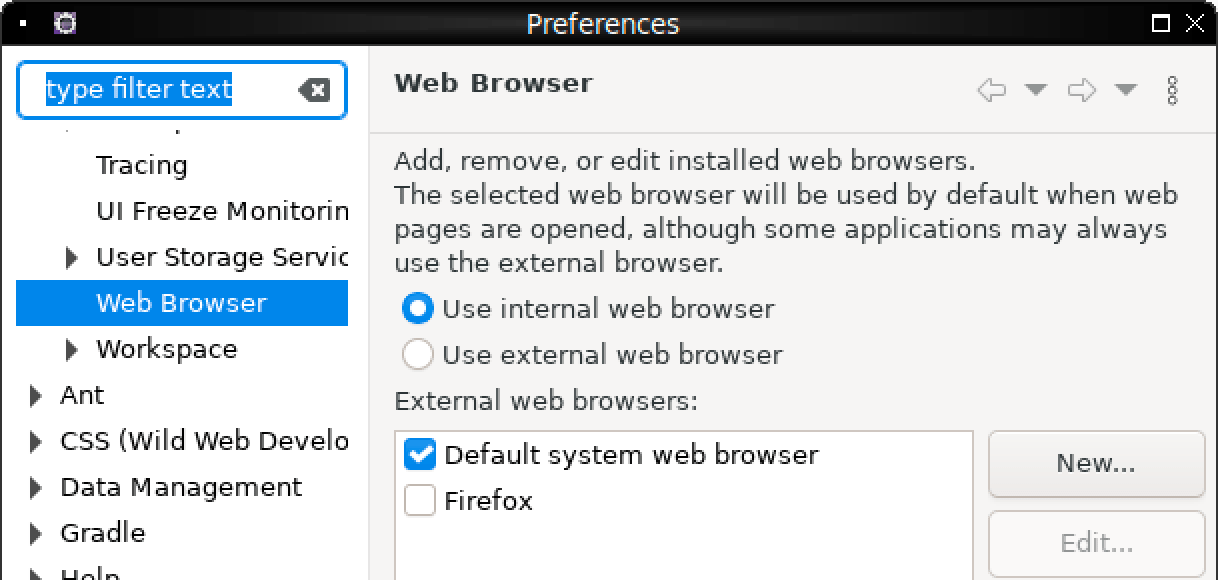Open the view menu via the three-dot icon
1218x580 pixels.
1171,89
